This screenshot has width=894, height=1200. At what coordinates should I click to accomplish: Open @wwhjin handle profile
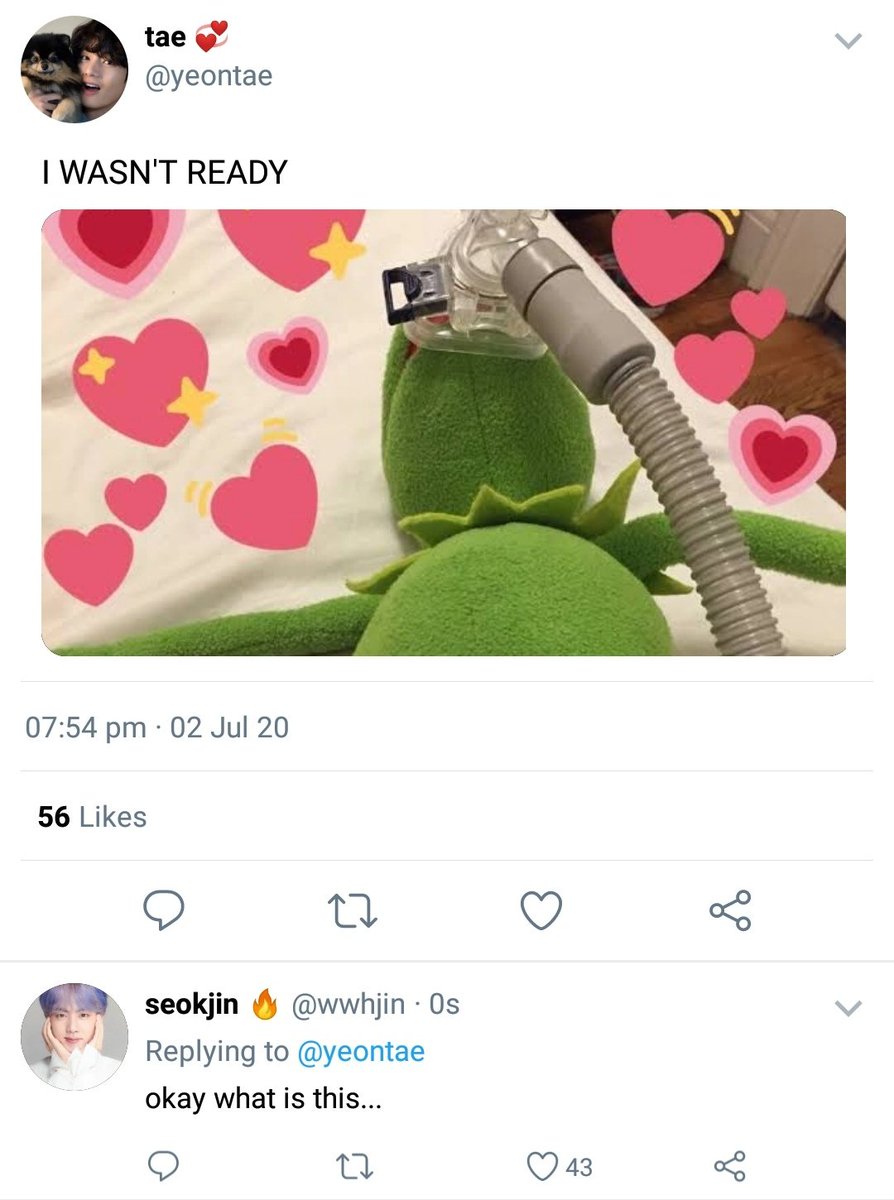click(x=348, y=1004)
